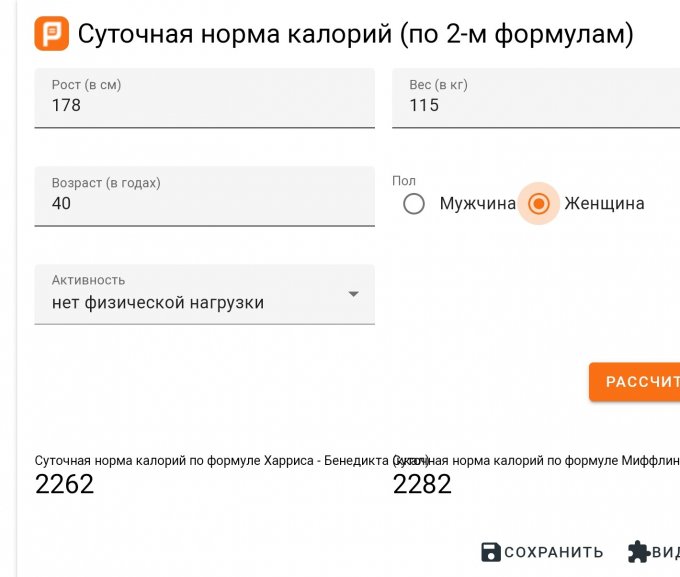
Task: Focus the Вес (в кг) input field
Action: 535,105
